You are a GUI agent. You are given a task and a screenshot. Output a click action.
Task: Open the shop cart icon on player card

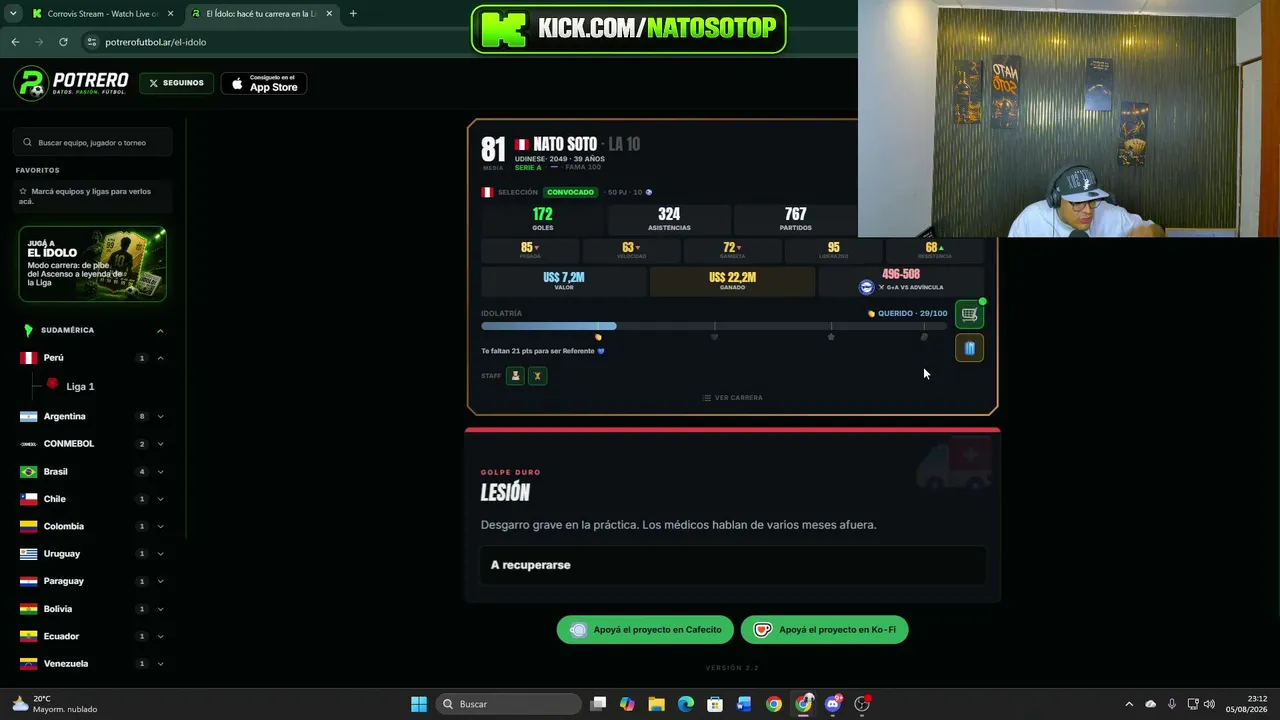click(x=969, y=315)
